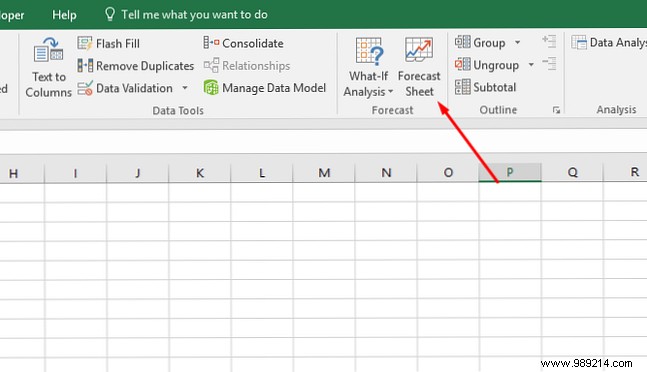This screenshot has height=372, width=647.
Task: Select column J header
Action: pyautogui.click(x=137, y=173)
